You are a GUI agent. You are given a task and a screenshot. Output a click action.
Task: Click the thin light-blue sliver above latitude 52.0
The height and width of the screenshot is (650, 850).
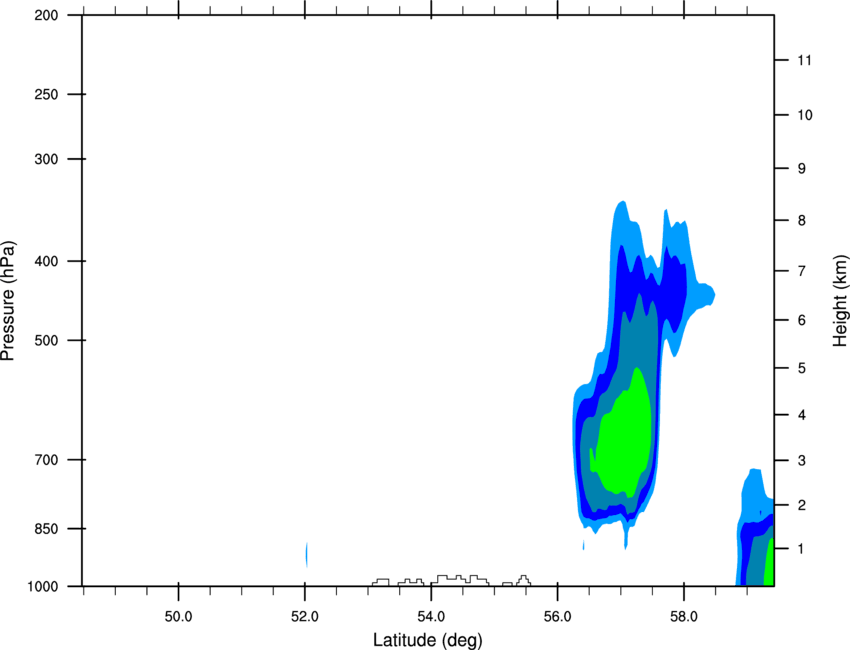point(307,554)
